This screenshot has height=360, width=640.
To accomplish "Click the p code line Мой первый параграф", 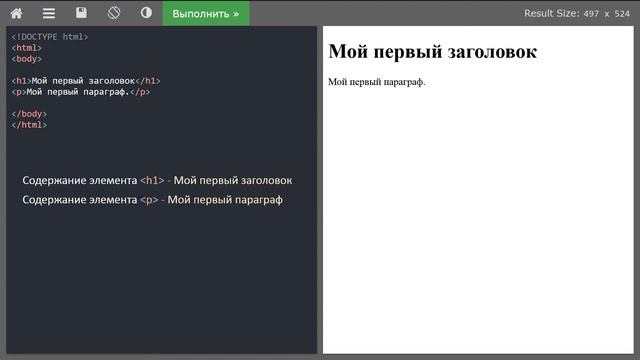I will pyautogui.click(x=81, y=92).
